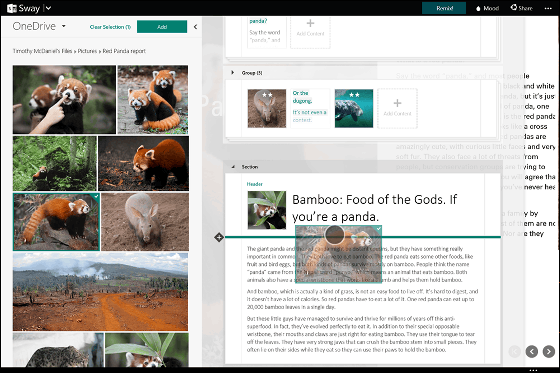560x373 pixels.
Task: Open the Pictures folder breadcrumb
Action: tap(88, 51)
